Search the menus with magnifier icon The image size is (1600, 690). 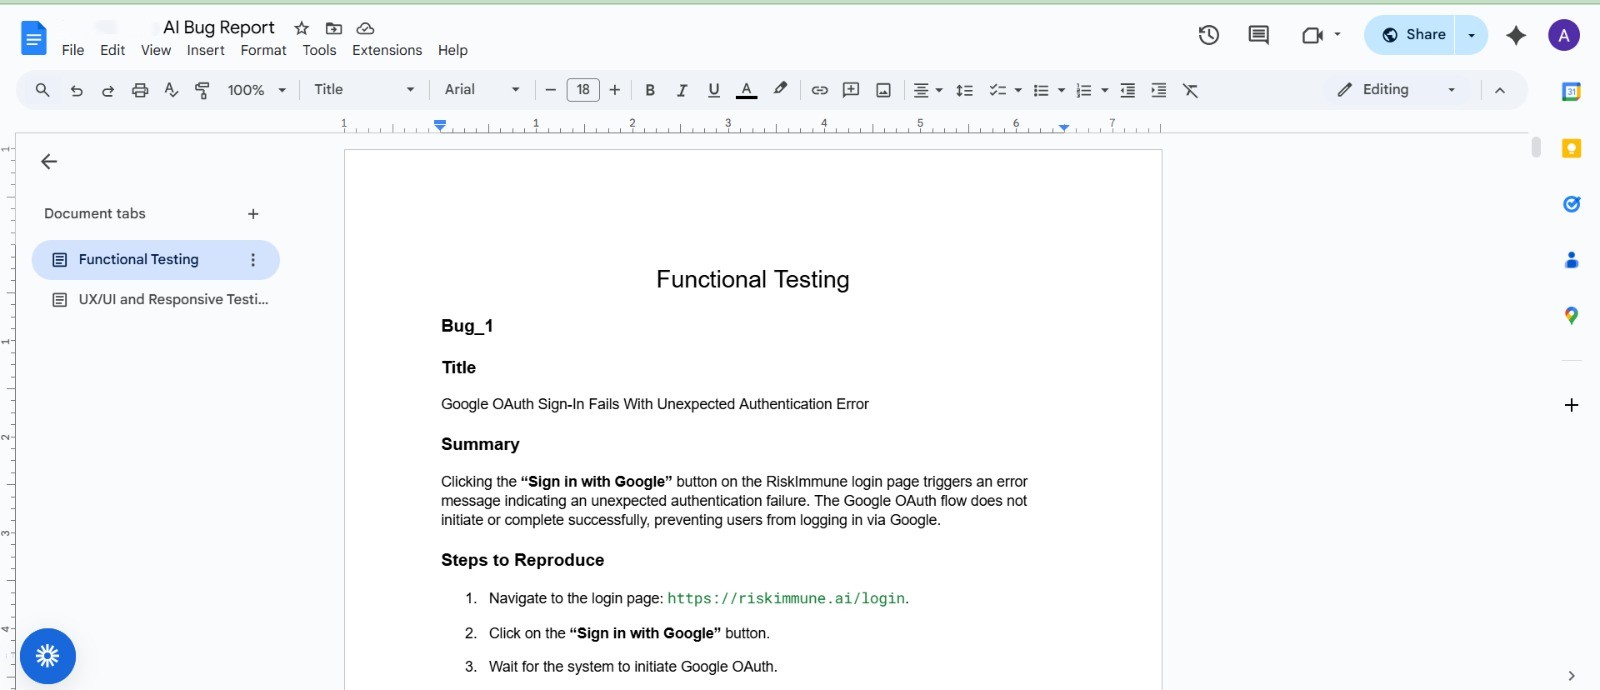click(x=42, y=90)
